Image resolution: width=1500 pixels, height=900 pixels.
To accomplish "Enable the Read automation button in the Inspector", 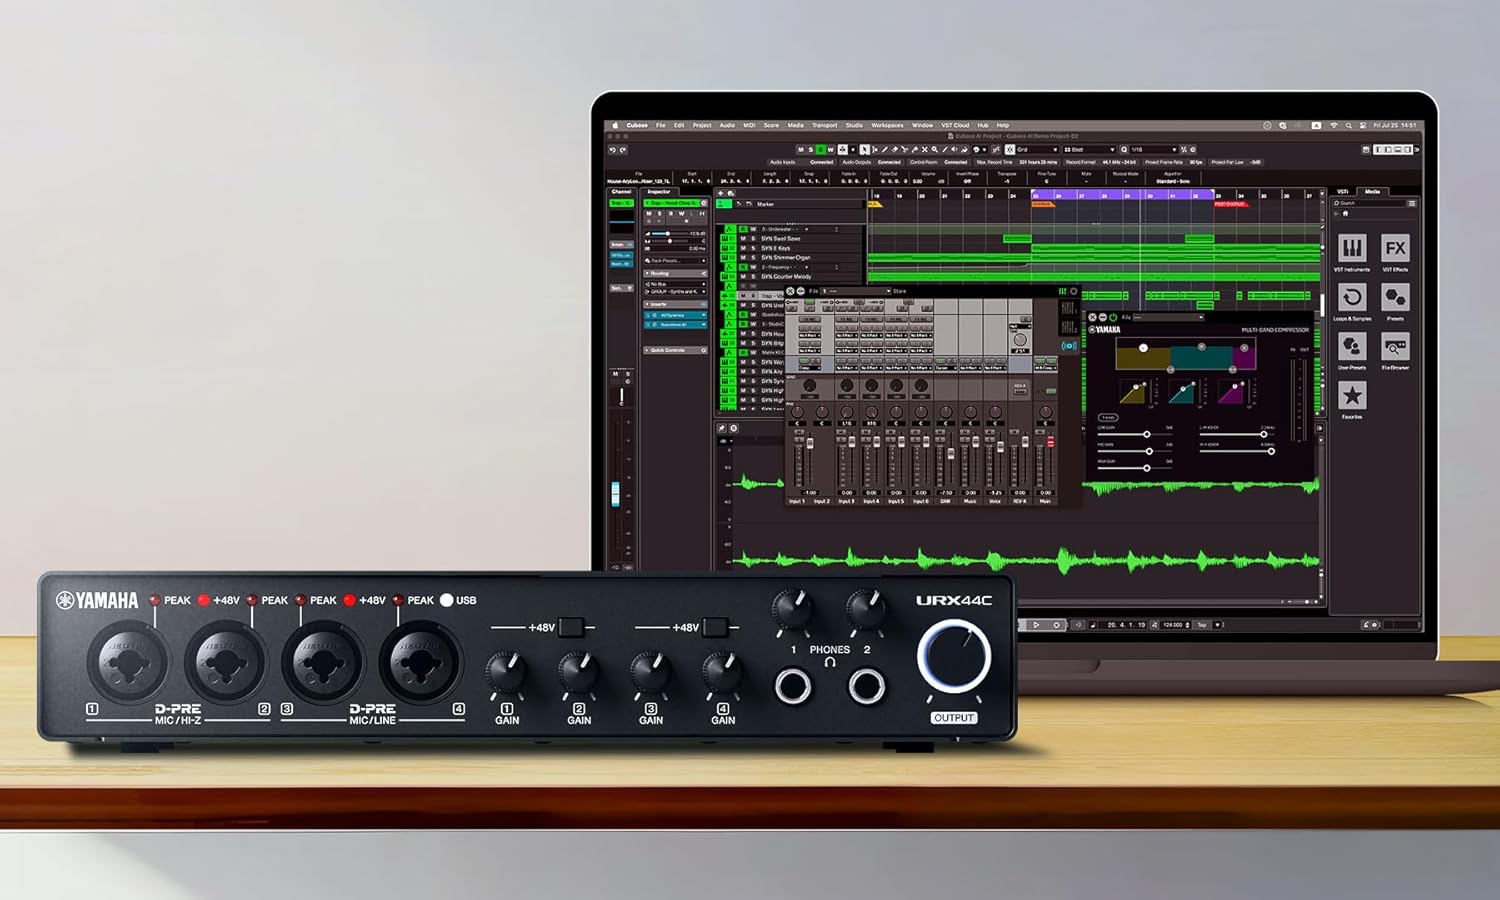I will (x=670, y=214).
